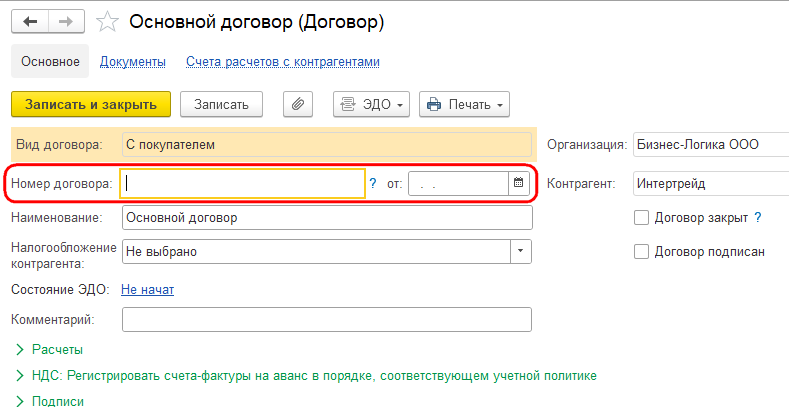The width and height of the screenshot is (789, 407).
Task: Click the Налогообложение контрагента label
Action: (x=63, y=255)
